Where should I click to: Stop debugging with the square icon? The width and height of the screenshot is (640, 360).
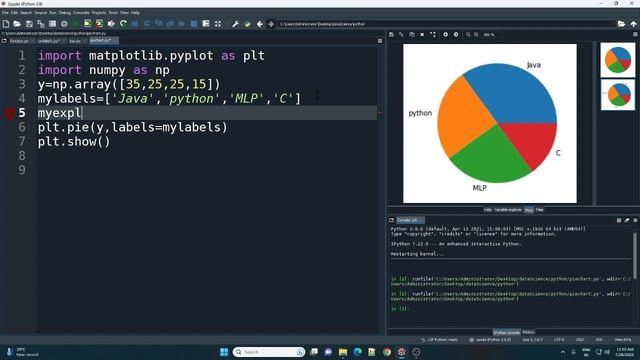(x=194, y=24)
